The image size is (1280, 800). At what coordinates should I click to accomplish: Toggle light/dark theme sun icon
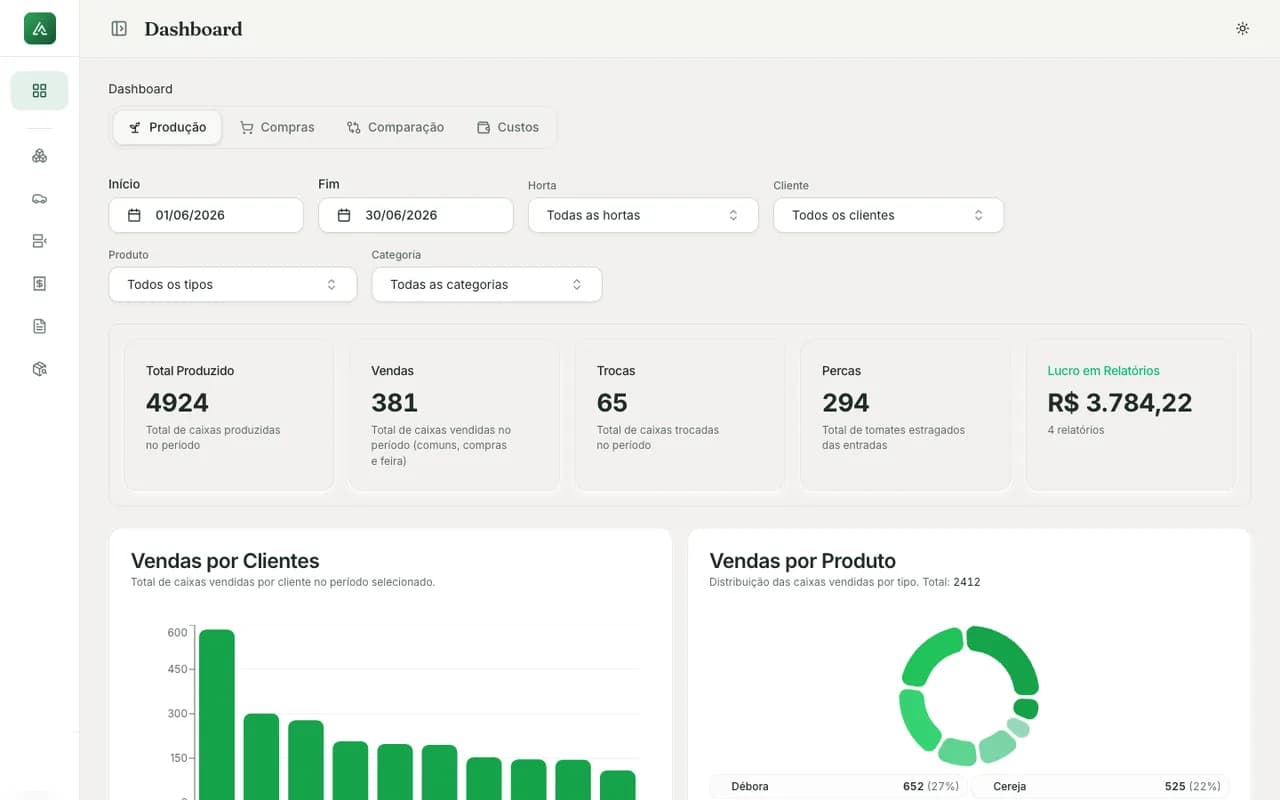click(x=1242, y=29)
